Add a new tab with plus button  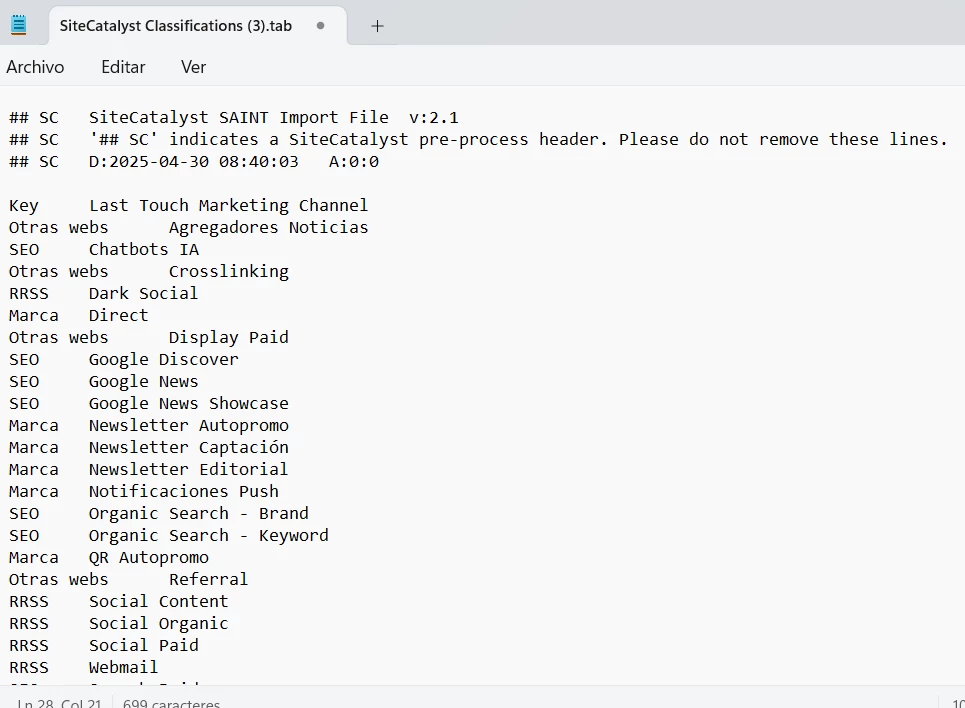377,26
